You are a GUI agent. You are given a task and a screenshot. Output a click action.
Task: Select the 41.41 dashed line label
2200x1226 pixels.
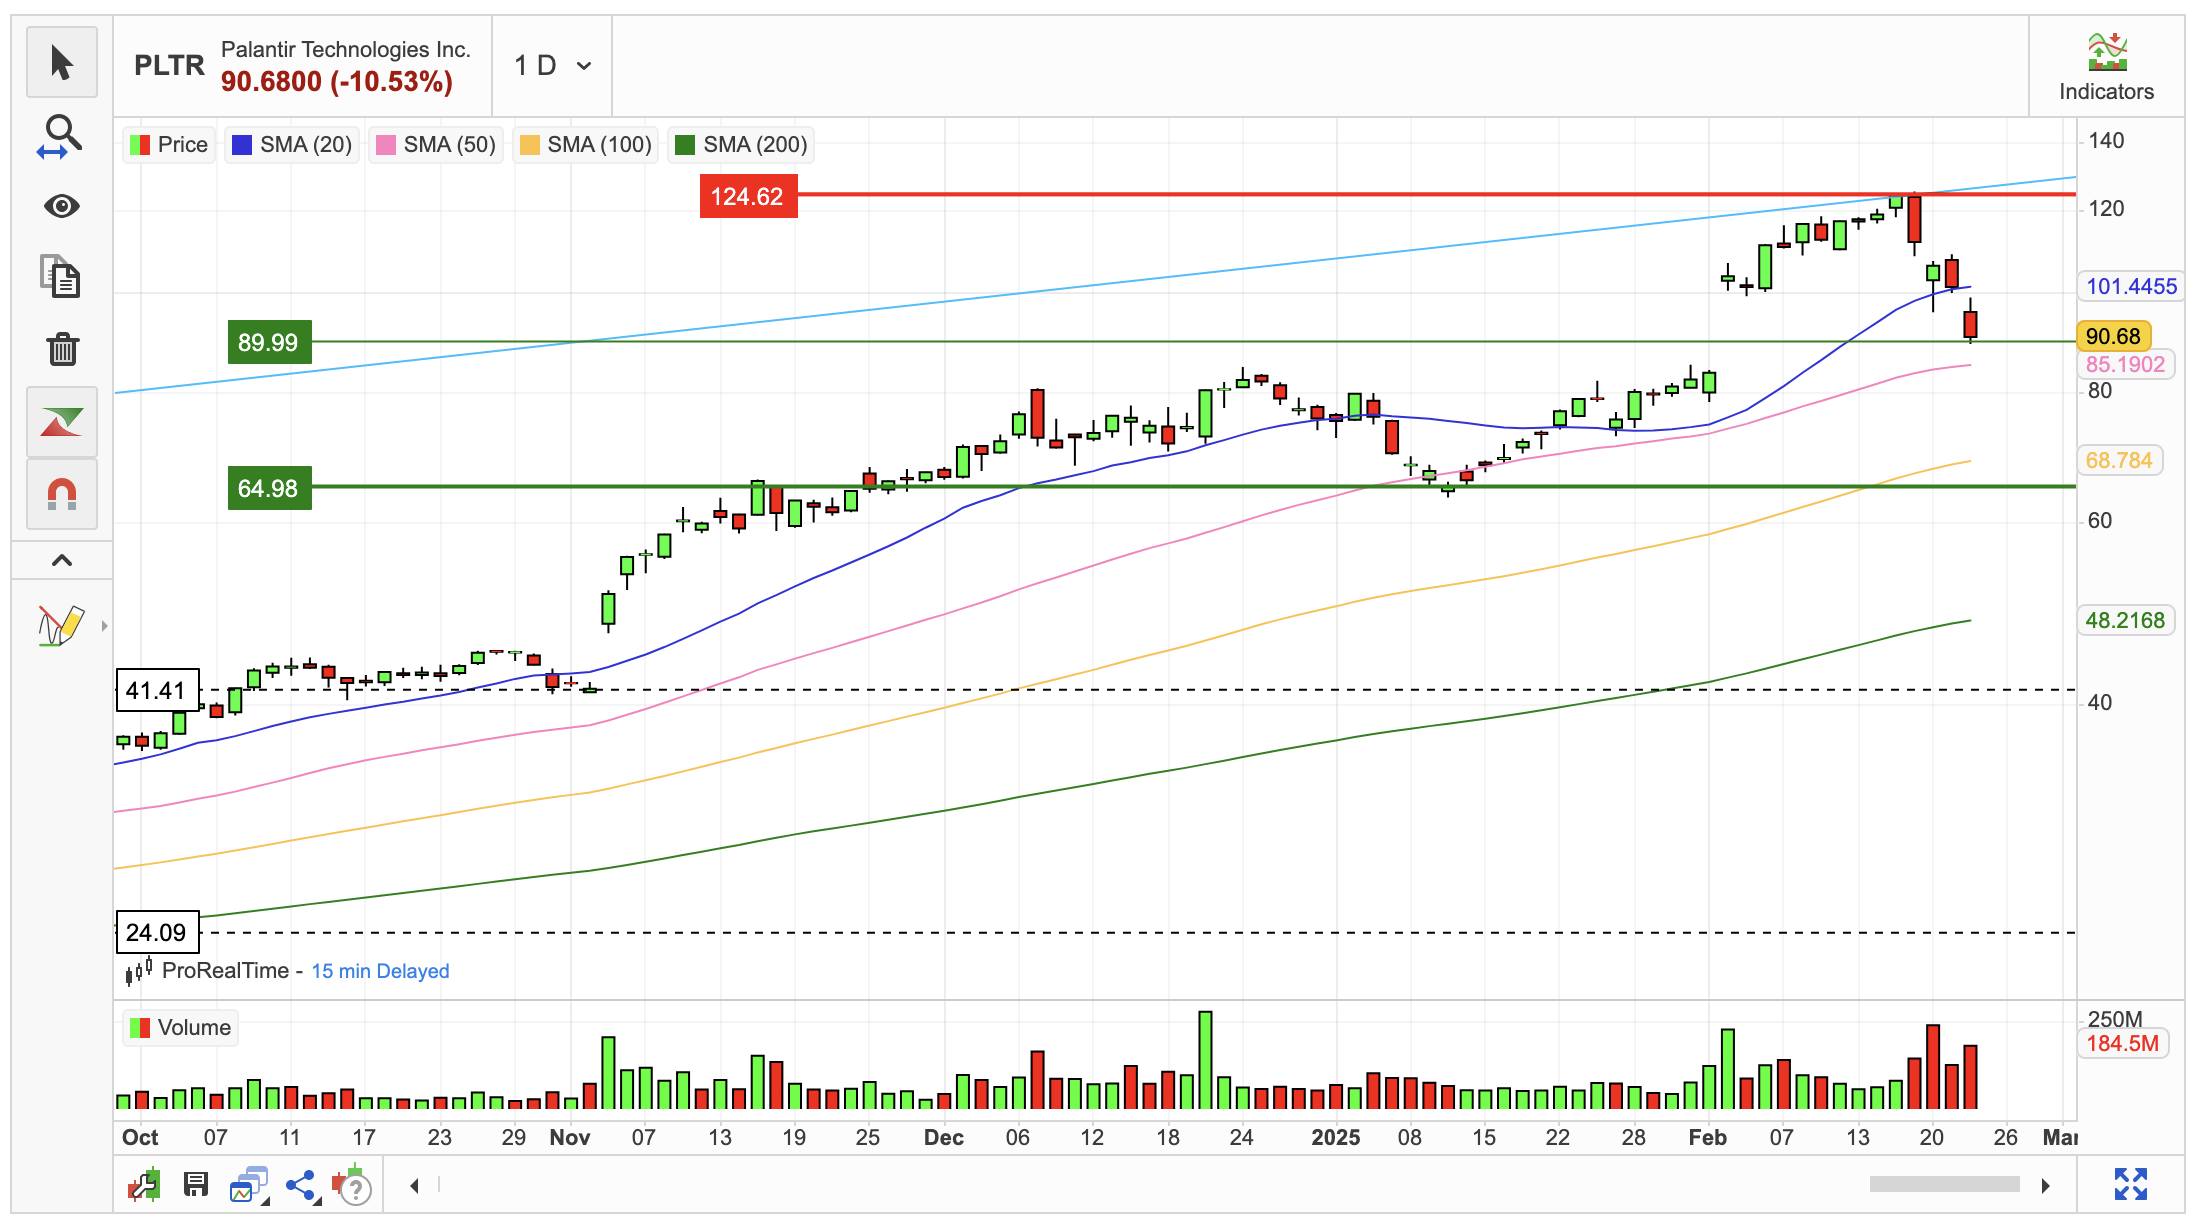point(157,690)
